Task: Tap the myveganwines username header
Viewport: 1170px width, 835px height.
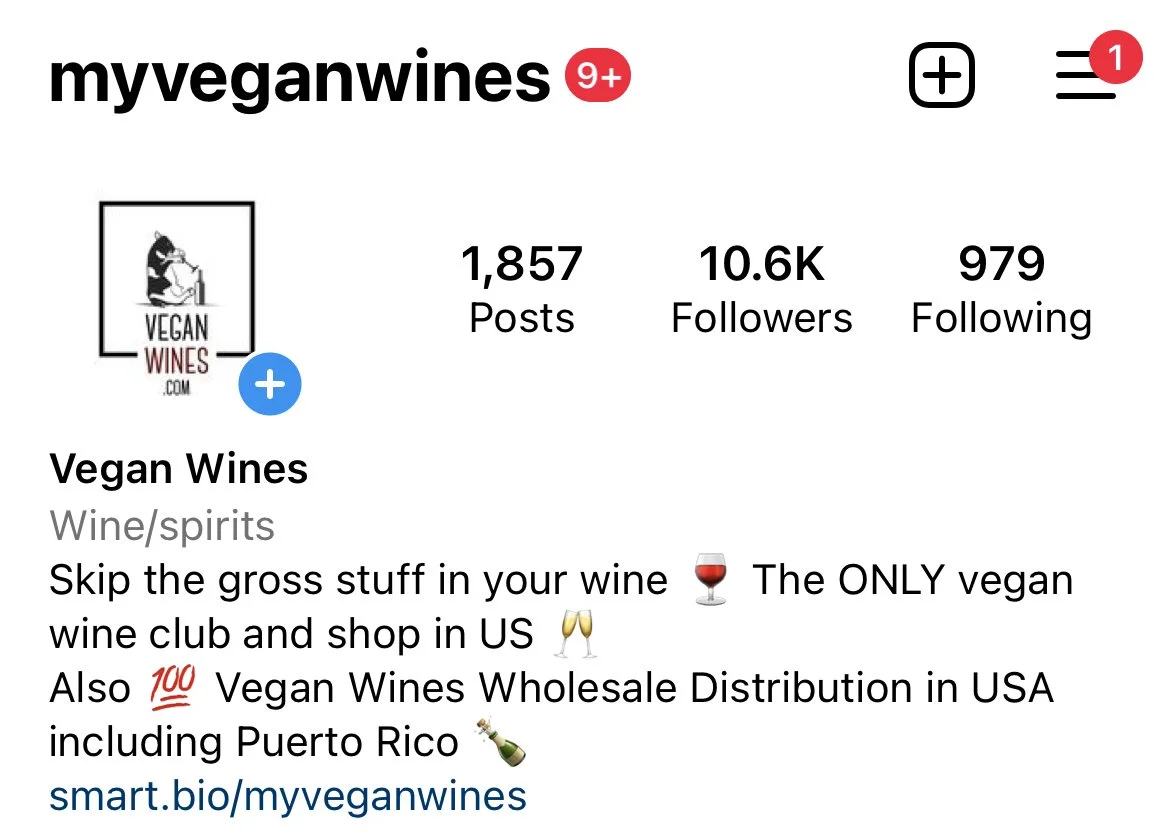Action: [299, 79]
